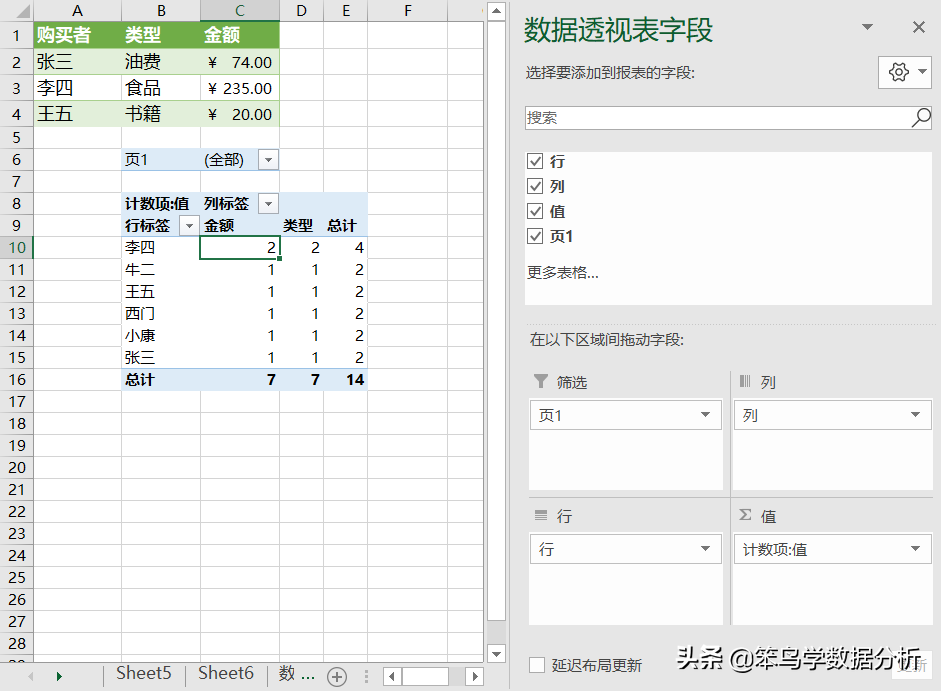Select 小康 row label in pivot table

161,336
